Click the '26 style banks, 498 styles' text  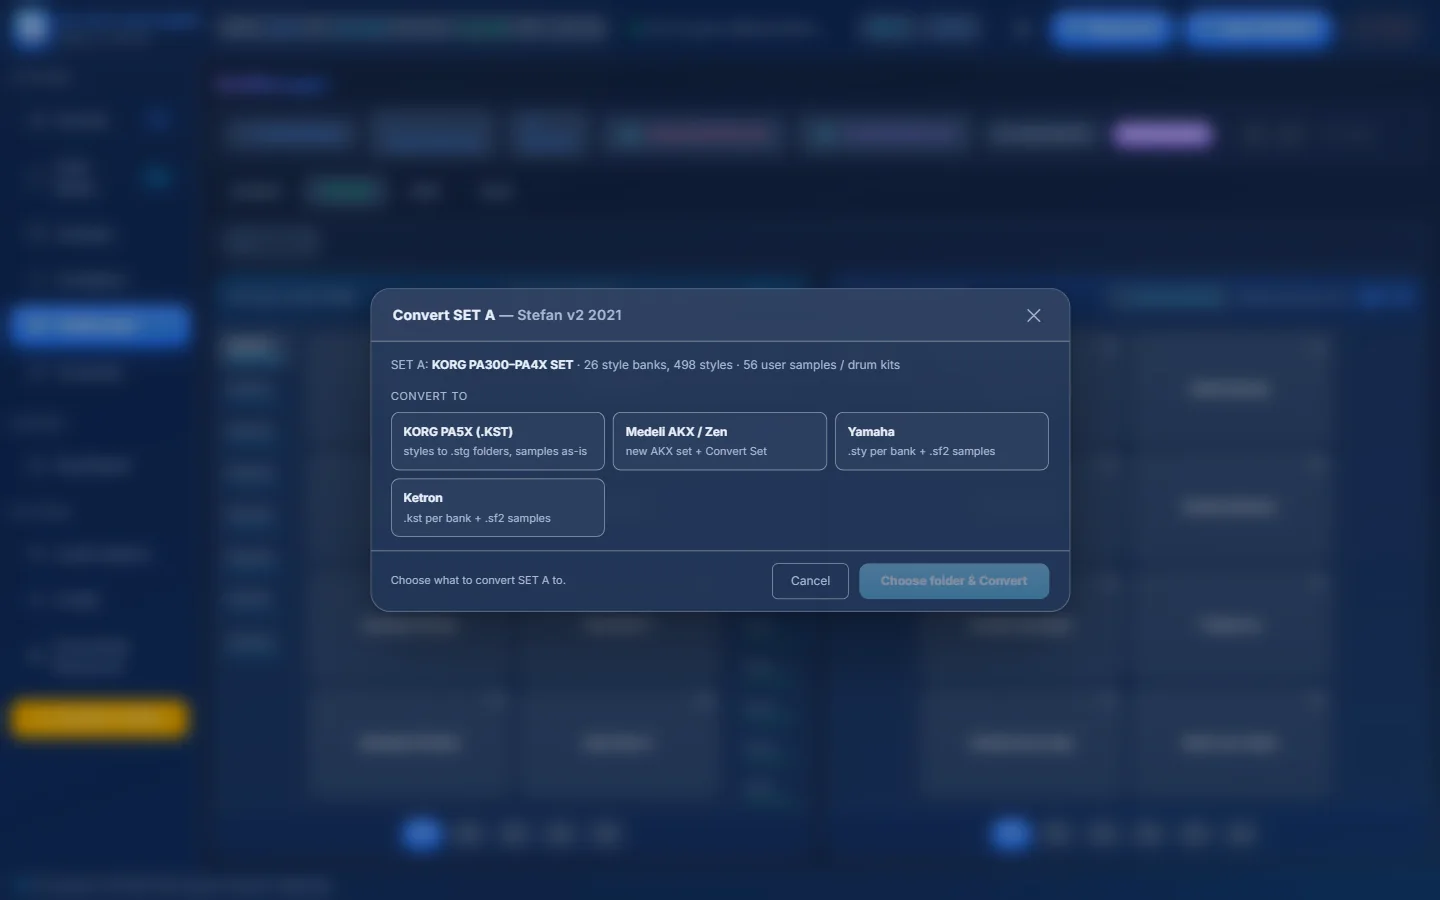click(x=658, y=365)
